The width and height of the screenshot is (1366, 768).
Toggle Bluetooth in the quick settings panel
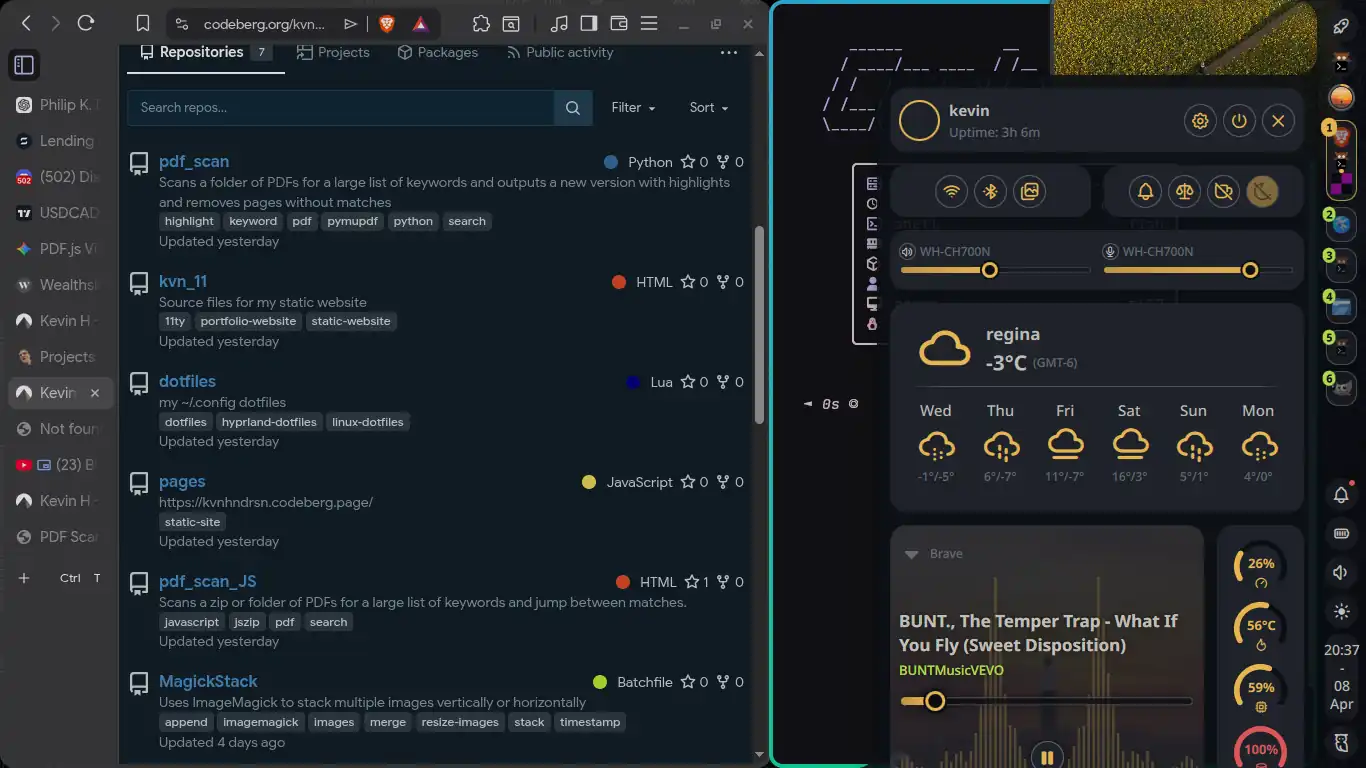coord(990,191)
